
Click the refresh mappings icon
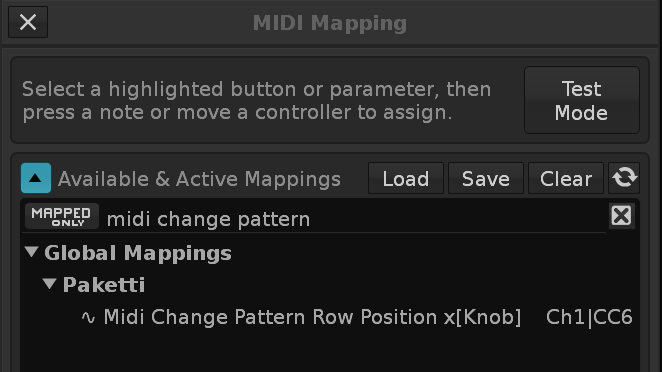pos(624,178)
